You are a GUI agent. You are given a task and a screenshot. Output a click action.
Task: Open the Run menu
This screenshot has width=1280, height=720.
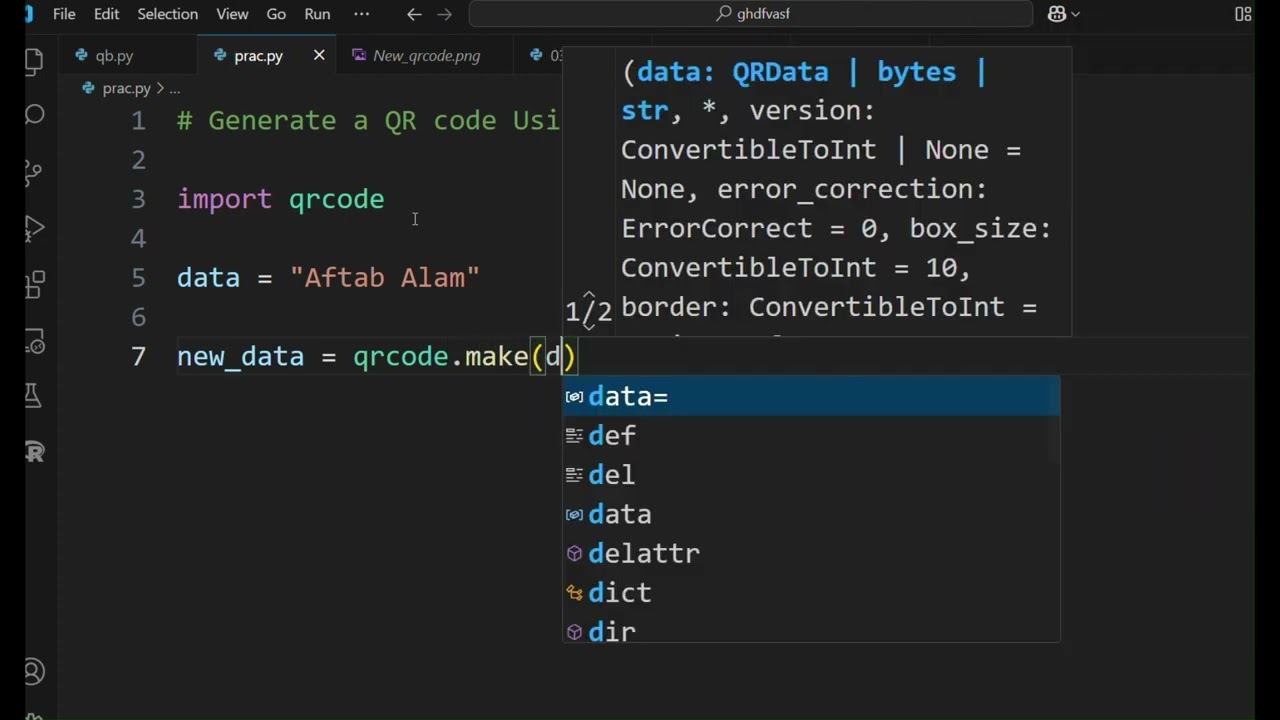point(317,14)
